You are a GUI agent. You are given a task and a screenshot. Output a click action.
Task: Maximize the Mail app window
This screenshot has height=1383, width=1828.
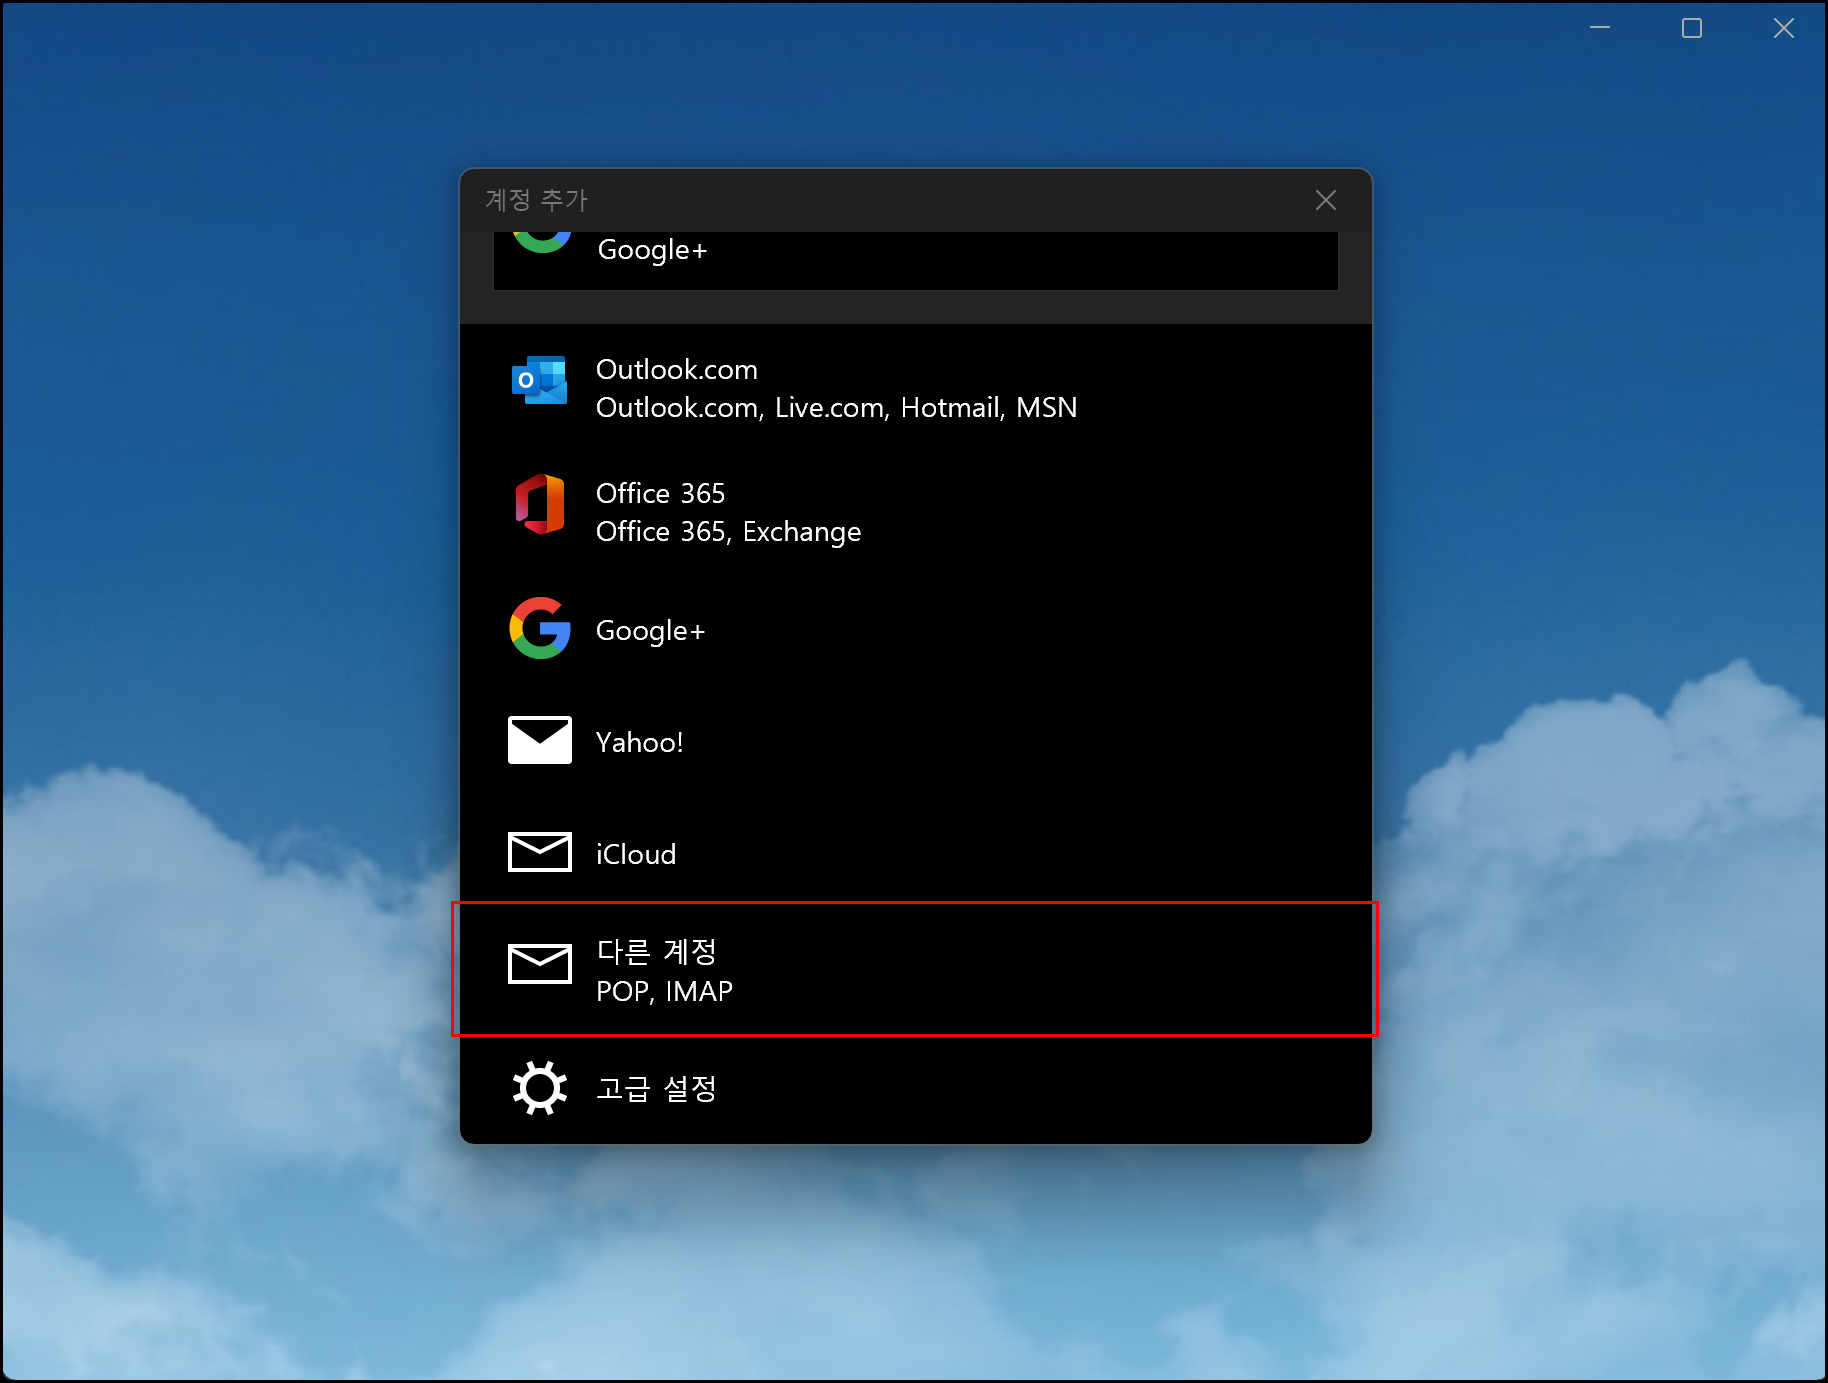point(1692,28)
